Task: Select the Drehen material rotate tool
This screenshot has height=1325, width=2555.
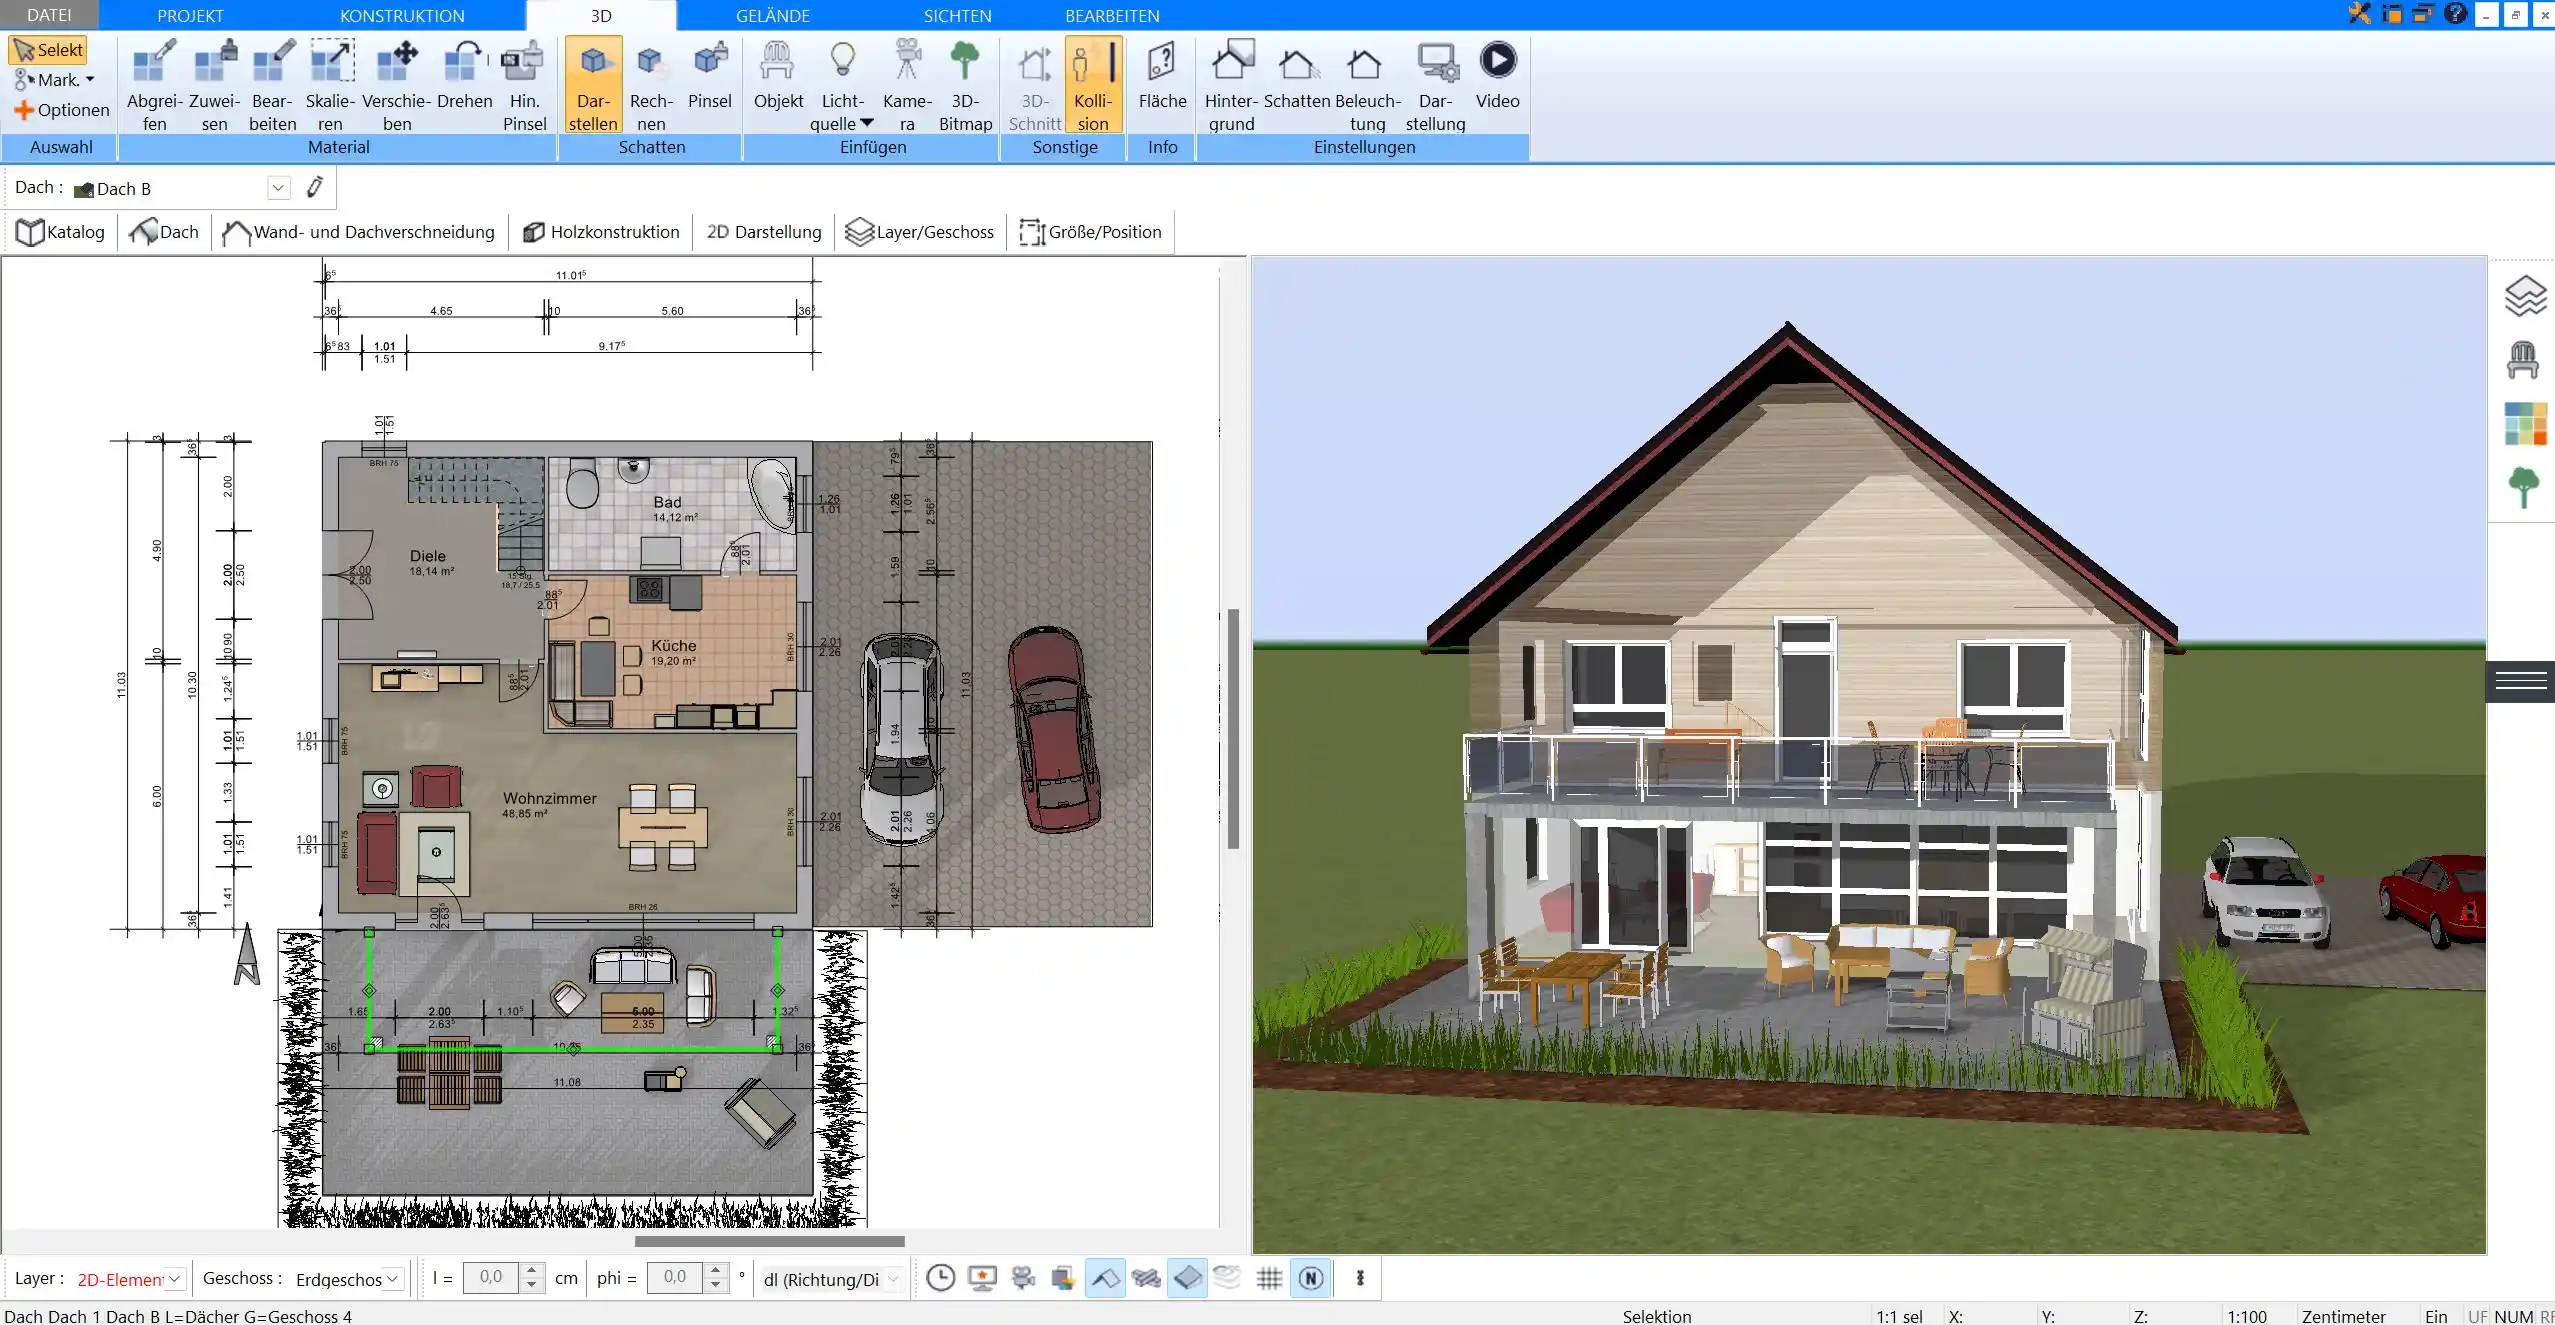Action: (x=464, y=75)
